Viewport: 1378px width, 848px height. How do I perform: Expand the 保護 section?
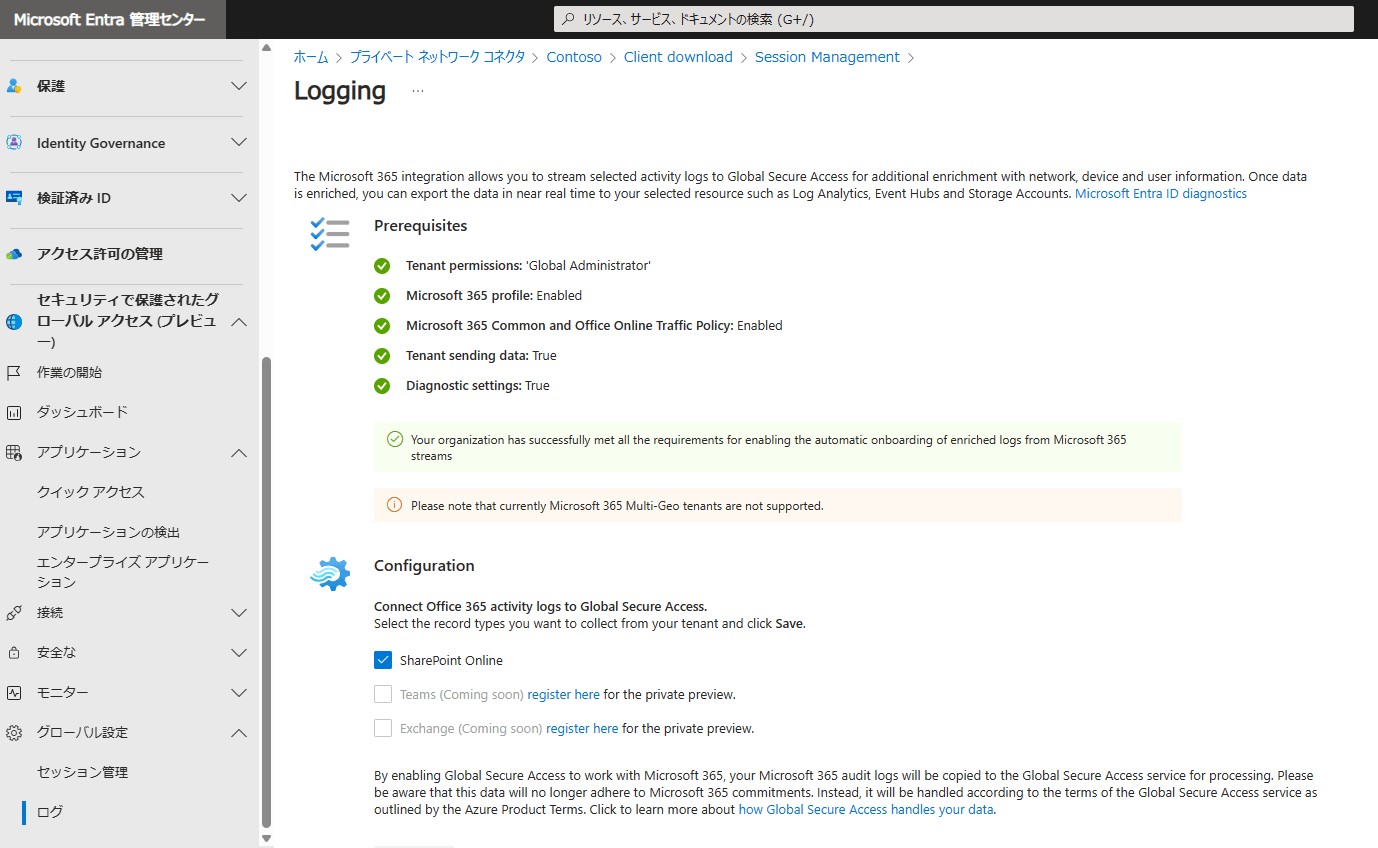239,86
